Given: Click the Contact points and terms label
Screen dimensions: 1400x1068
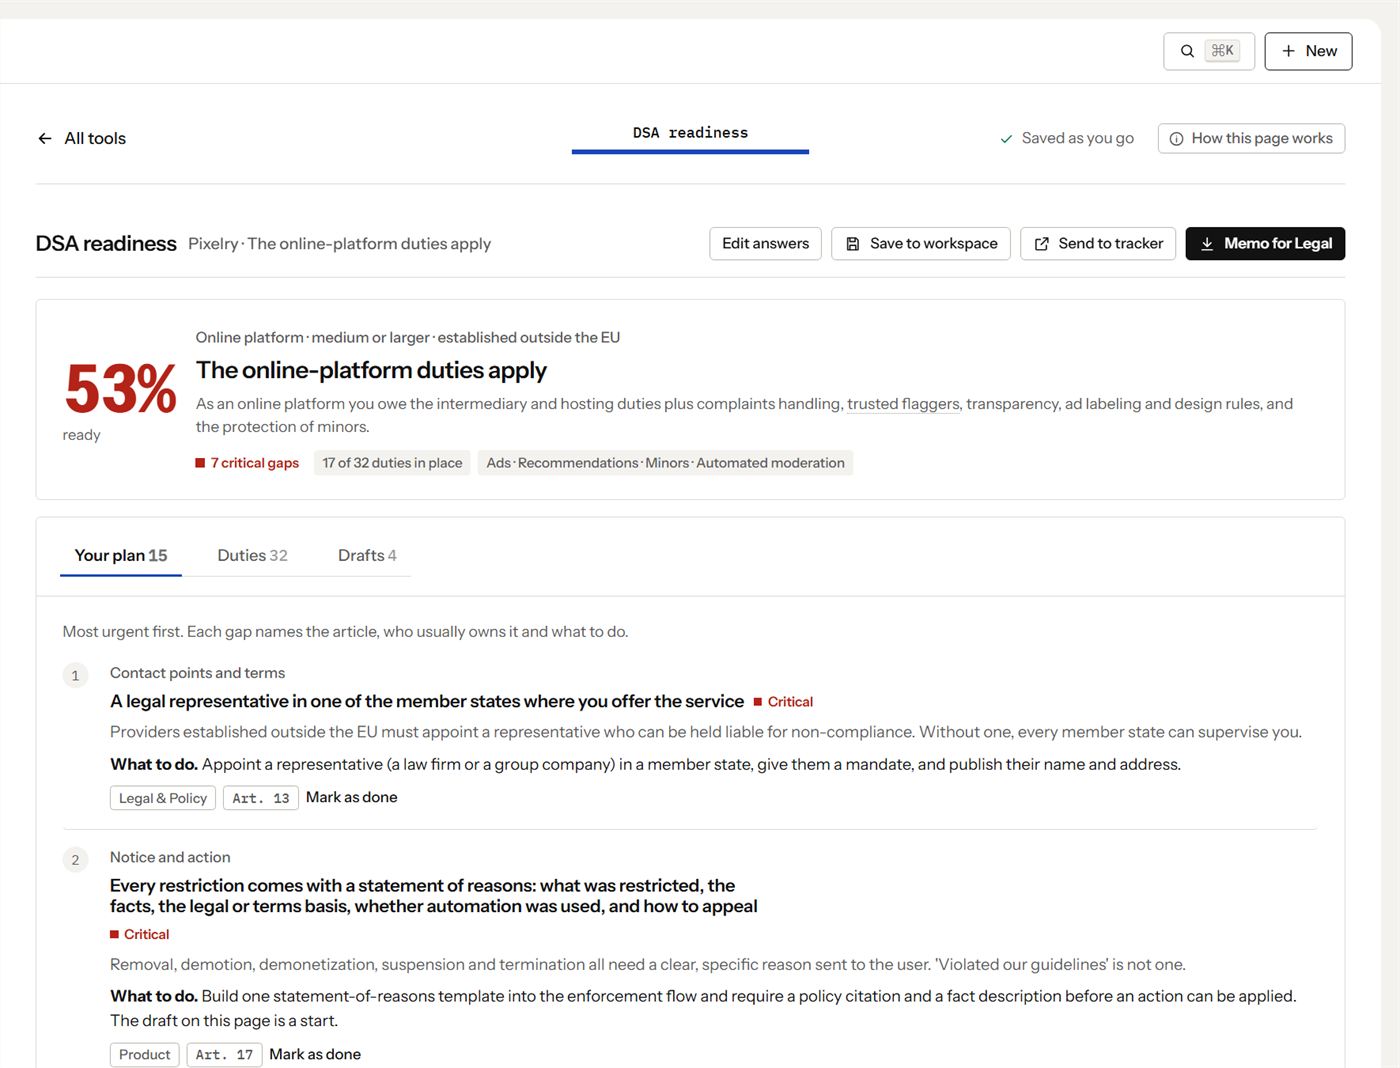Looking at the screenshot, I should click(x=197, y=673).
